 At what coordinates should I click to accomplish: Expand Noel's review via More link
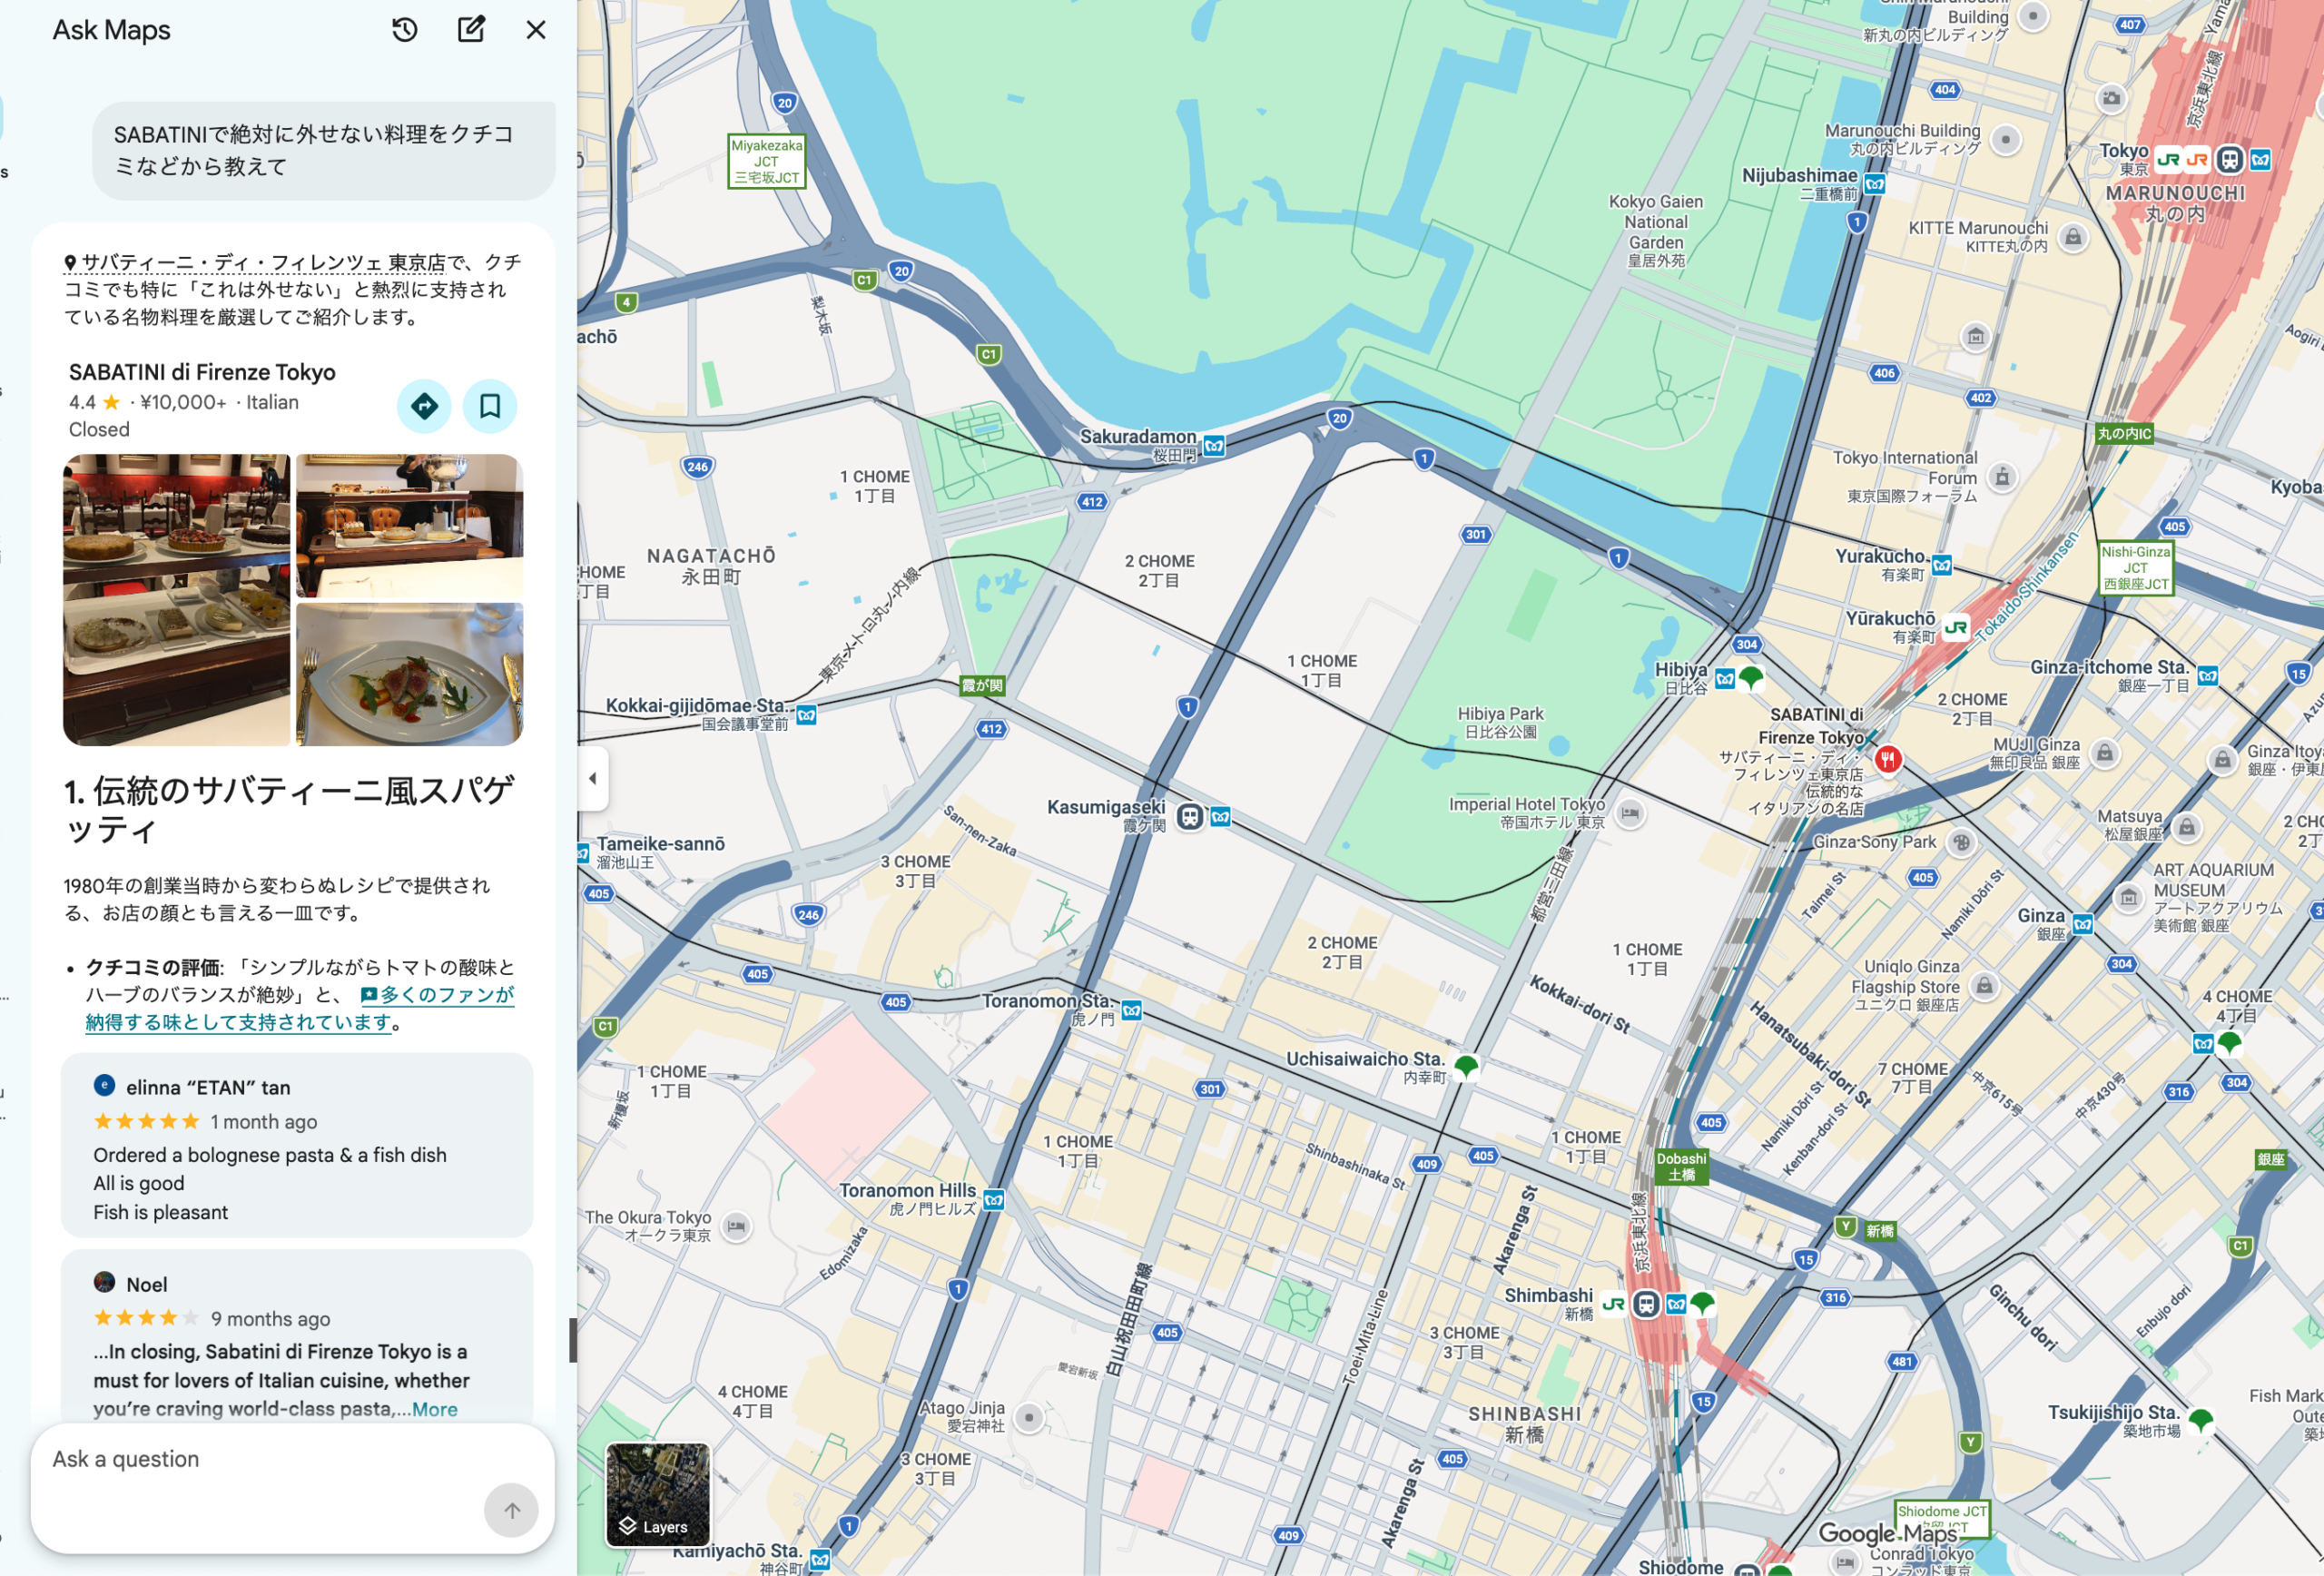coord(435,1409)
